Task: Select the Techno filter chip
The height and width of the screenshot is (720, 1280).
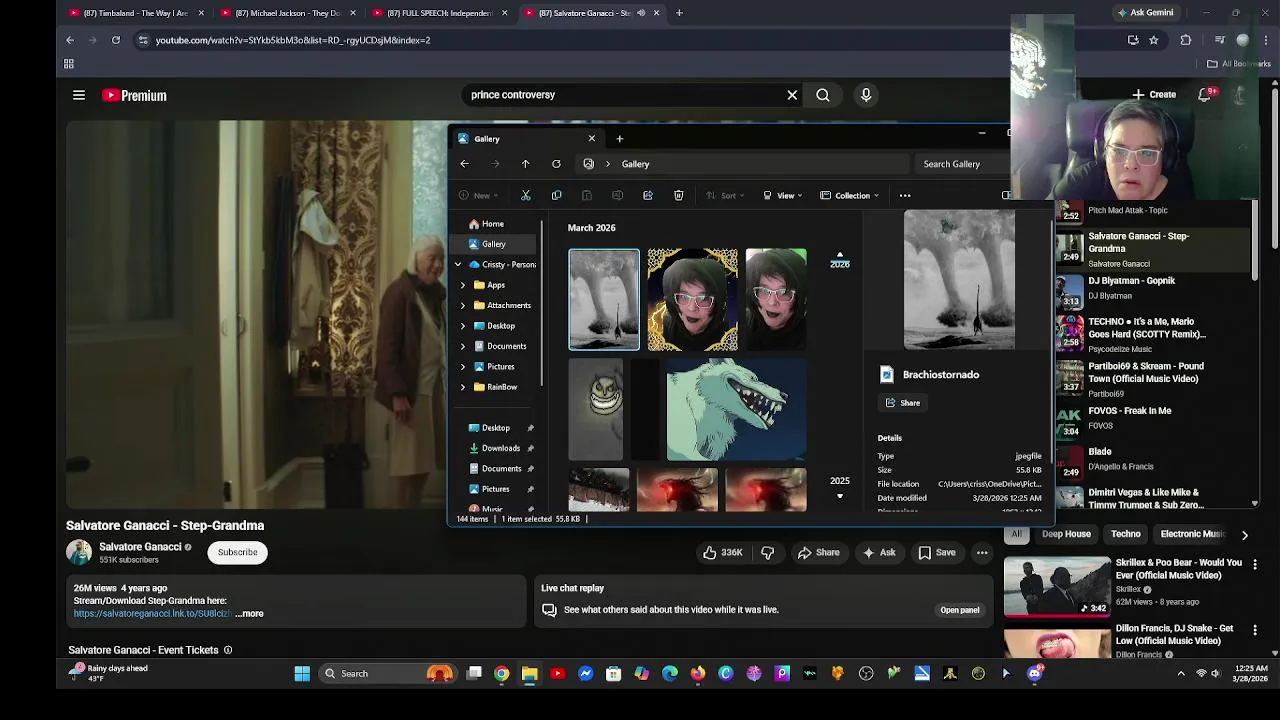Action: pos(1125,534)
